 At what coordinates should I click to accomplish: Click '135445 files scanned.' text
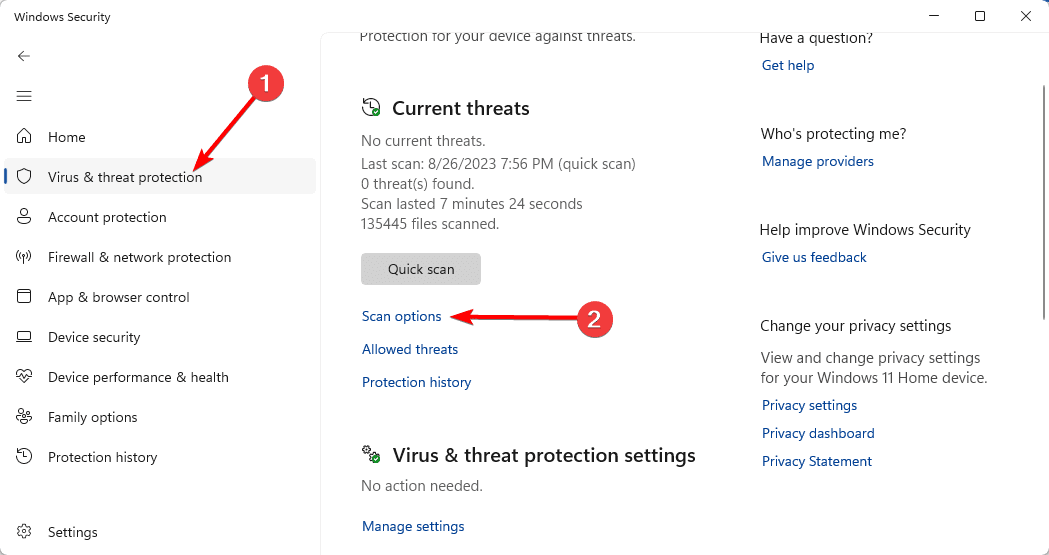click(x=430, y=224)
